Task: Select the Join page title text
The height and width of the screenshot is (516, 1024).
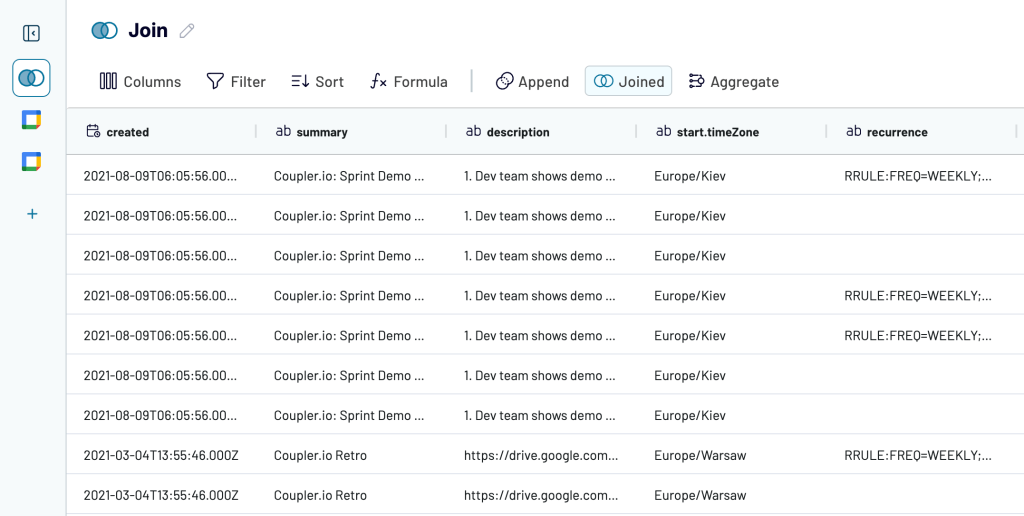Action: click(148, 30)
